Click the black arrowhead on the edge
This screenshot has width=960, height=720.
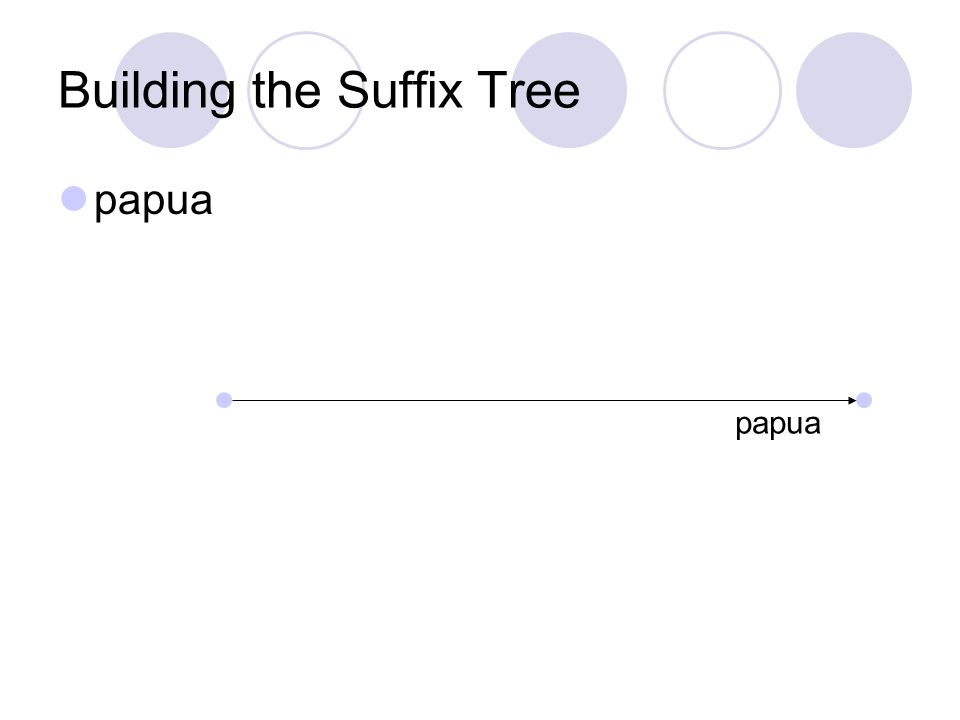(852, 400)
